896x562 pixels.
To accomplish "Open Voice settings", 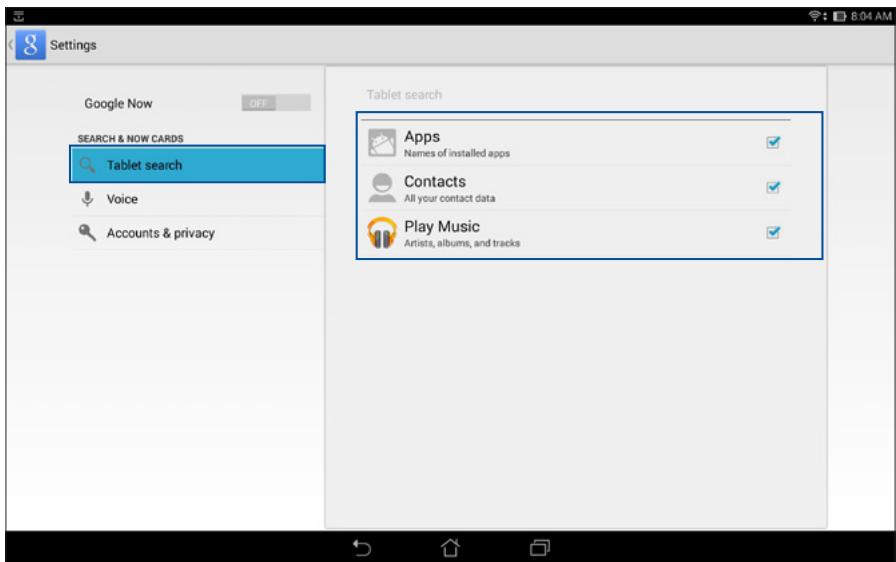I will 197,199.
